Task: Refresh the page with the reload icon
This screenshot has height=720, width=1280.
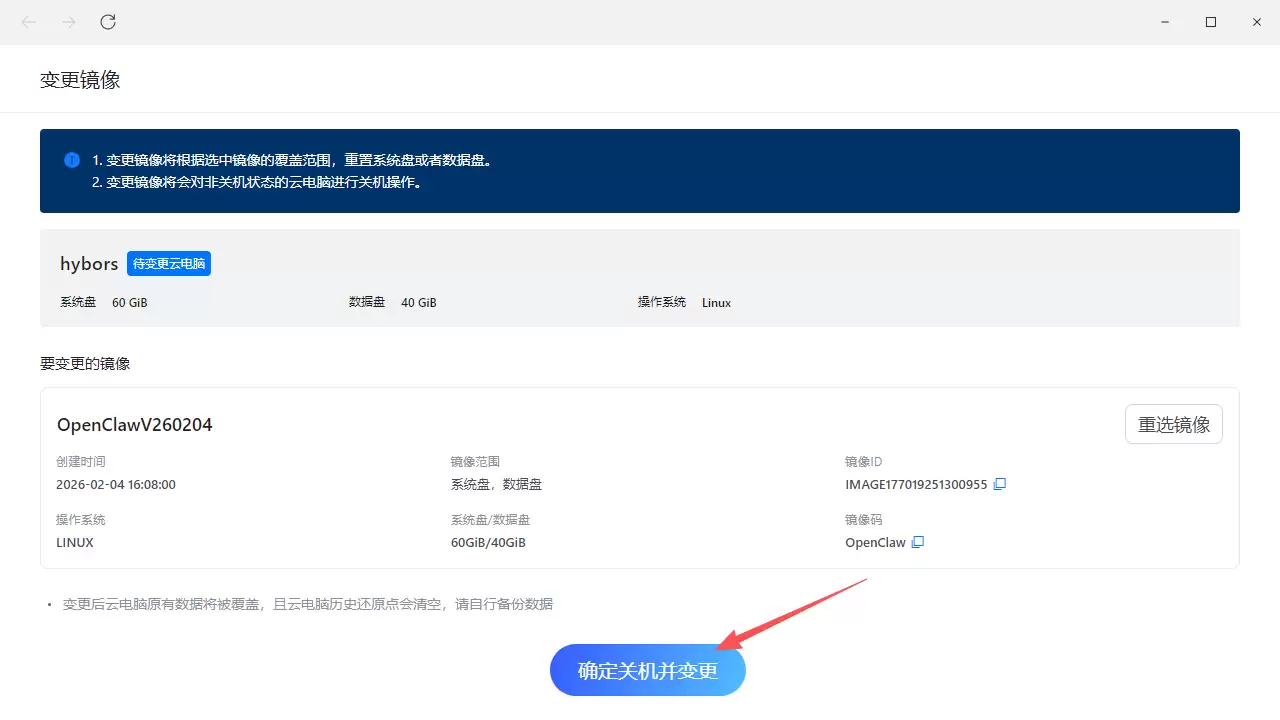Action: coord(107,21)
